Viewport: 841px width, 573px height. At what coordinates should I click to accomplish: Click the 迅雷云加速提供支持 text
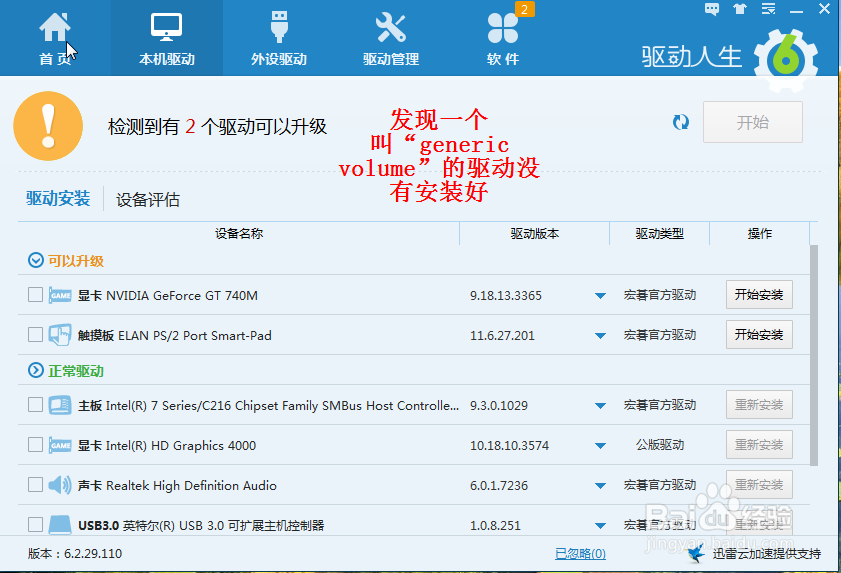pyautogui.click(x=767, y=554)
